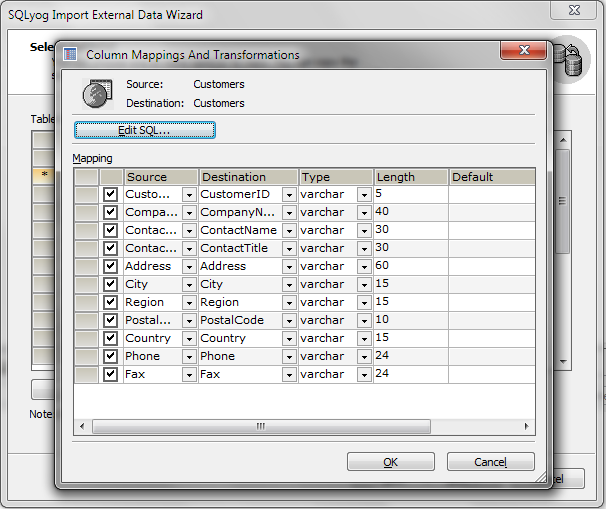Expand the Type dropdown for CustomerID
The image size is (606, 509).
click(364, 195)
